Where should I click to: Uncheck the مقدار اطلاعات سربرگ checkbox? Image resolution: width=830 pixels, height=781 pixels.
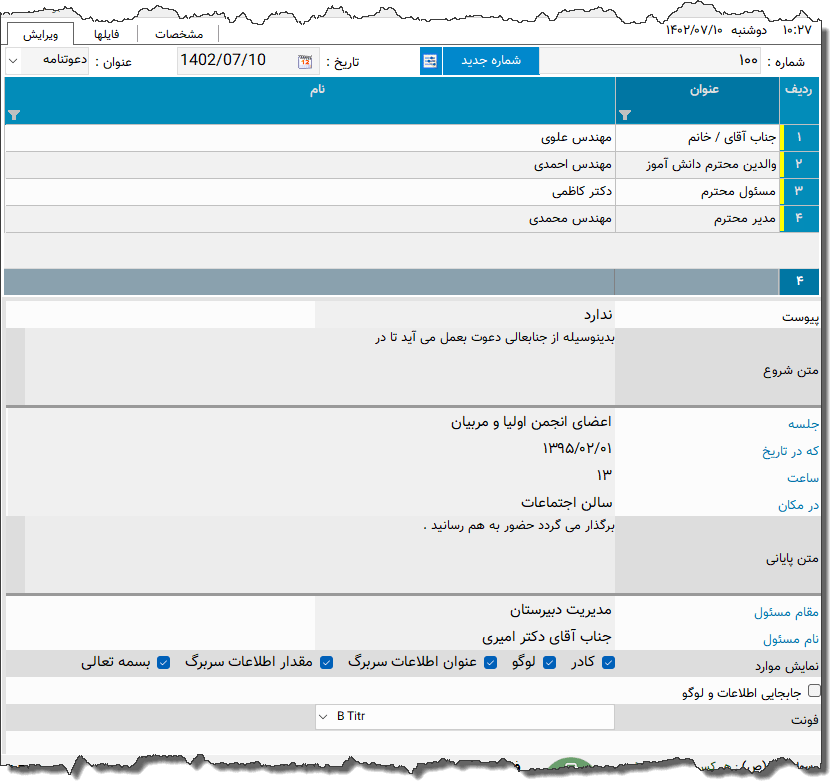[325, 661]
